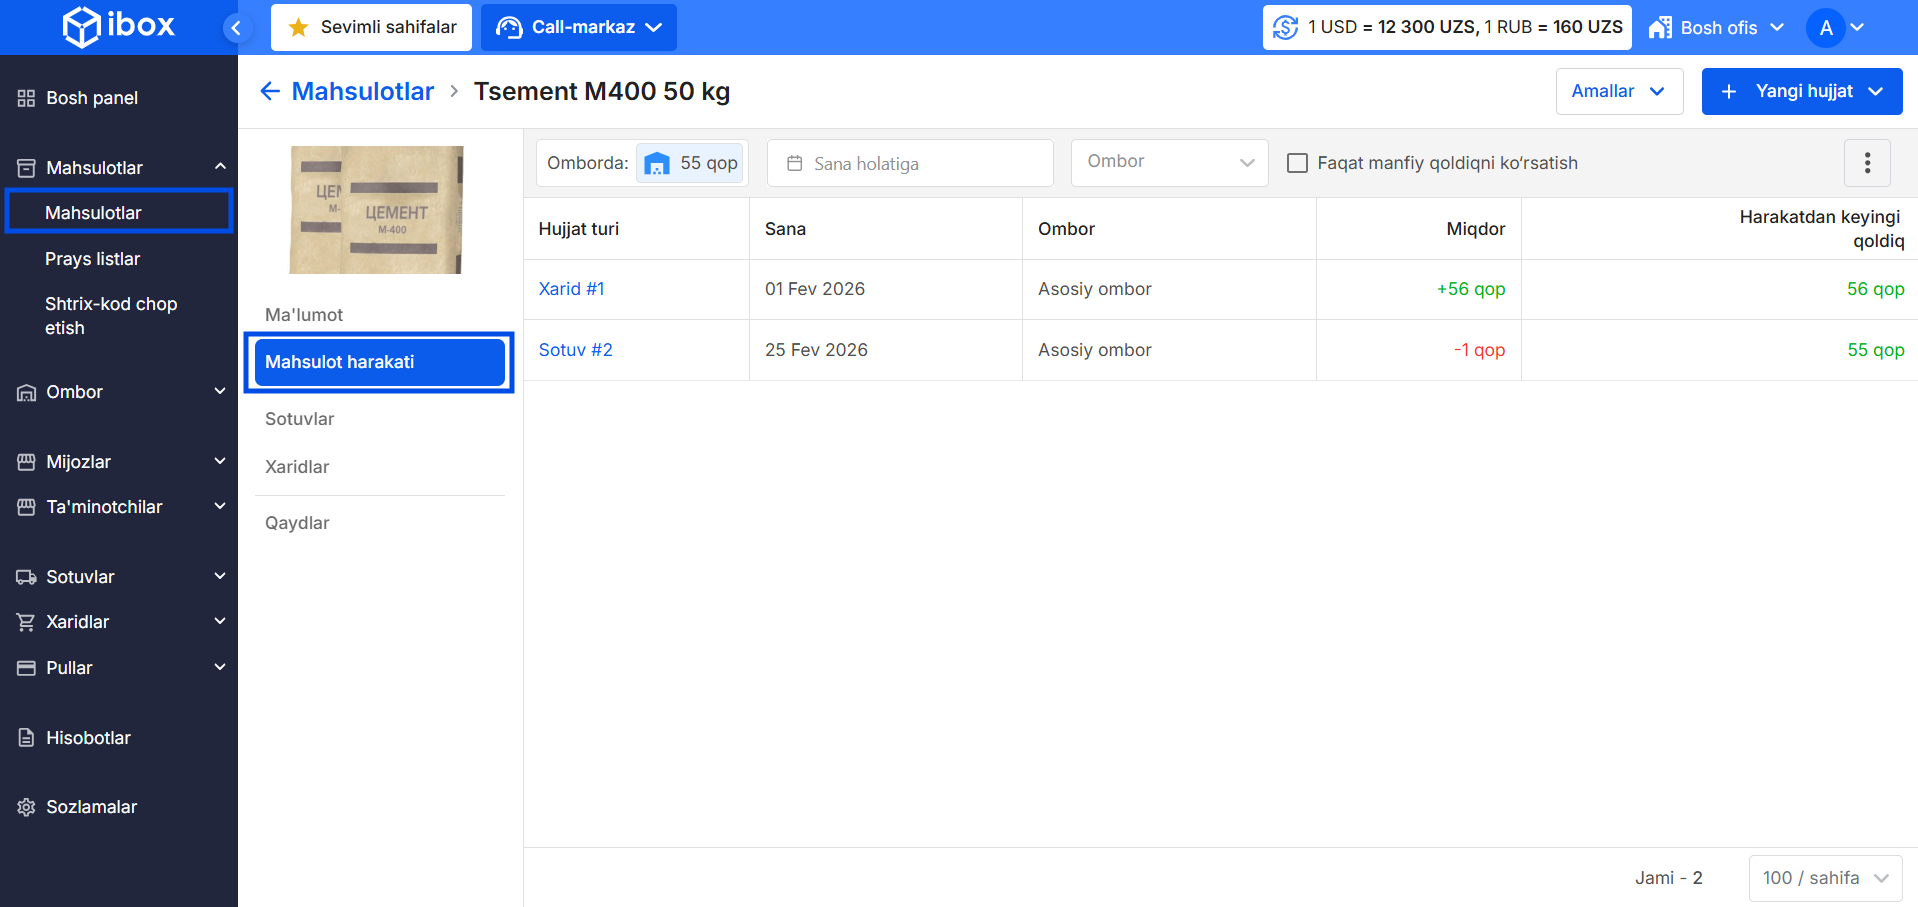The width and height of the screenshot is (1918, 907).
Task: Click the Yangi hujjat button
Action: [x=1801, y=92]
